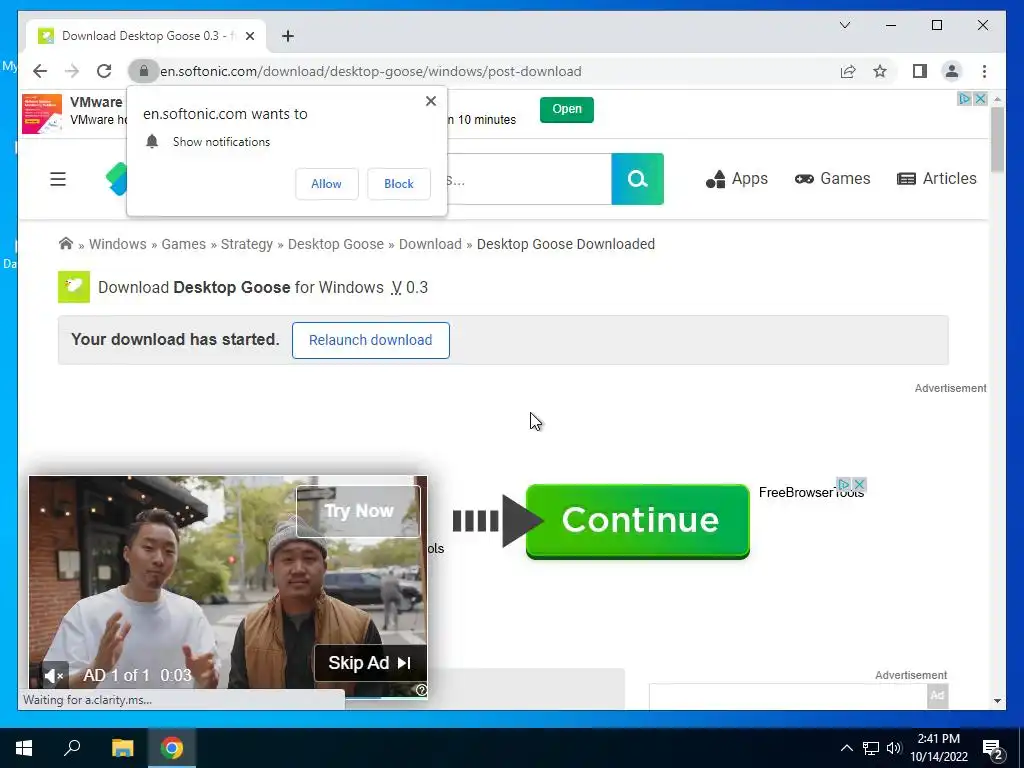Follow the Desktop Goose breadcrumb link
Screen dimensions: 1024x768
336,244
